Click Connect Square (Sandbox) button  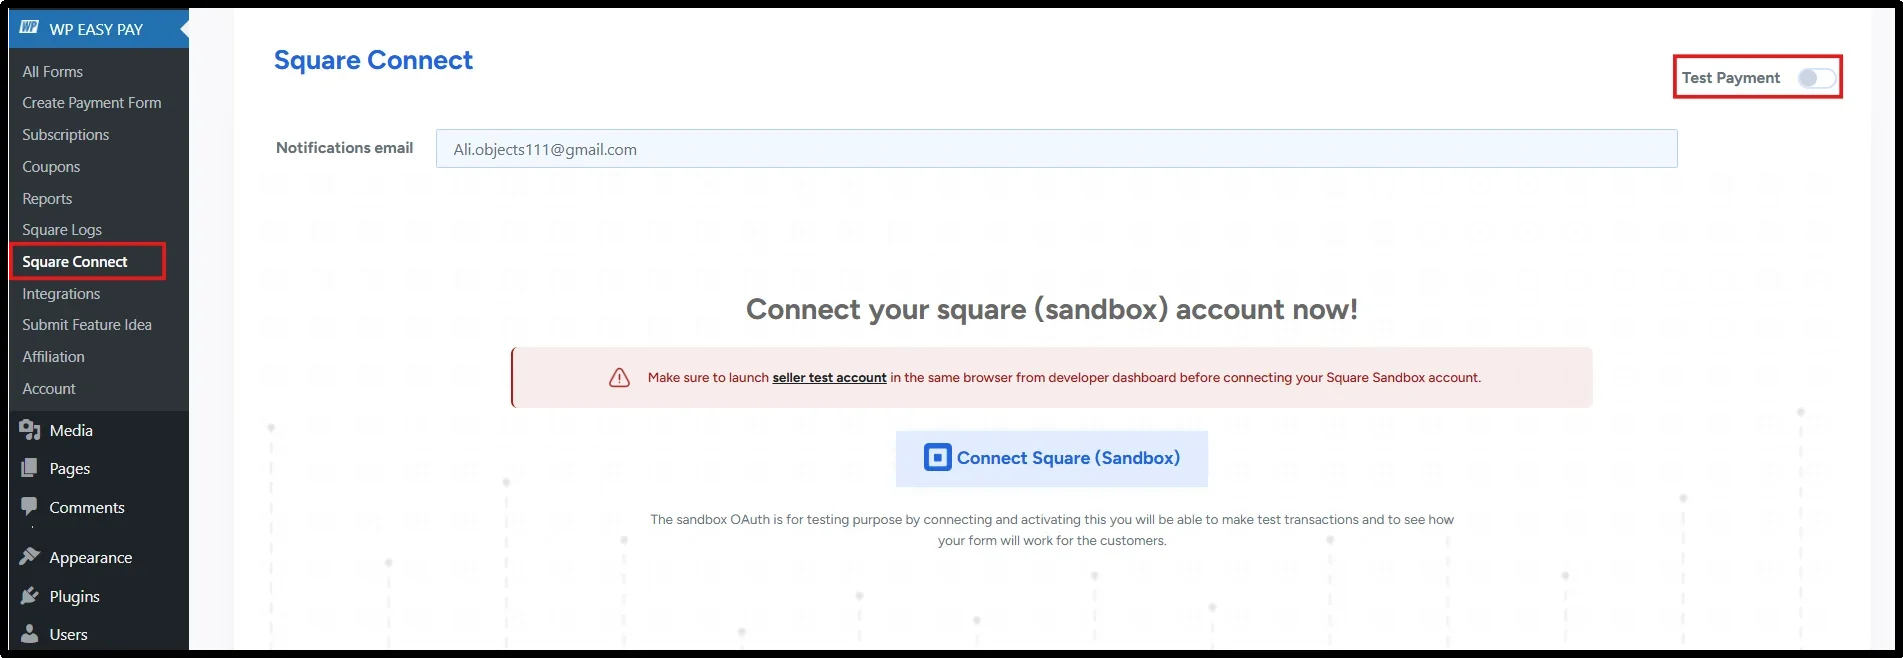click(1052, 458)
